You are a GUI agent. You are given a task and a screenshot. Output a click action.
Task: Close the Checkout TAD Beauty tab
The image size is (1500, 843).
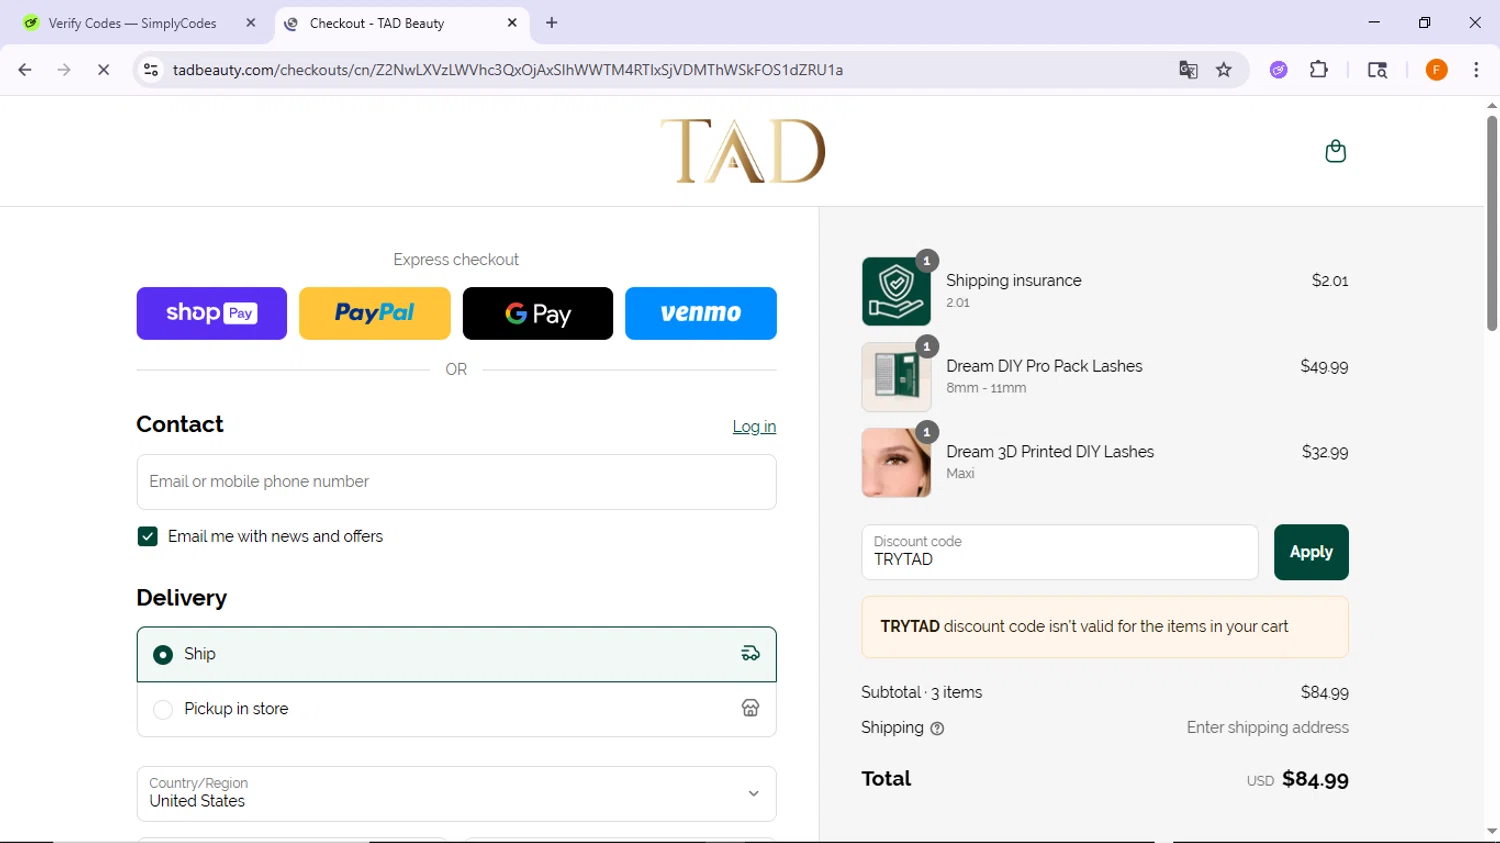point(512,23)
